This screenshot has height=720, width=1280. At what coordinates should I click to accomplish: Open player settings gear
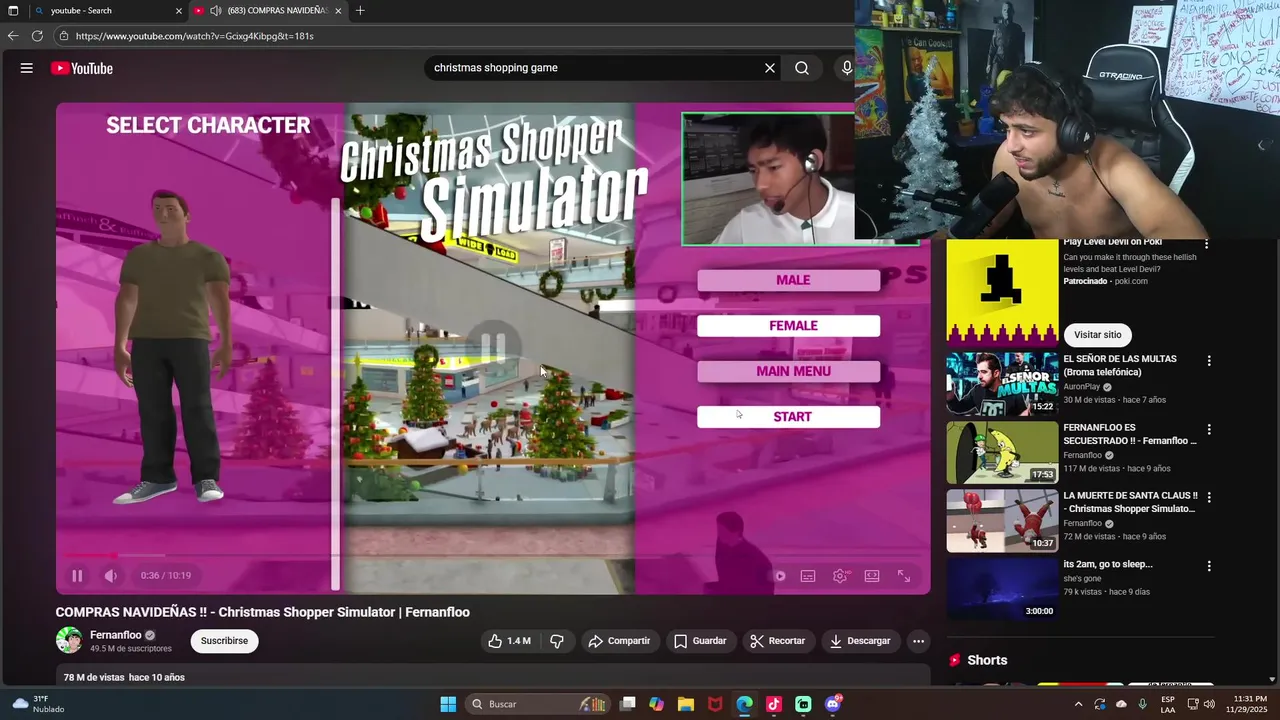(x=840, y=576)
